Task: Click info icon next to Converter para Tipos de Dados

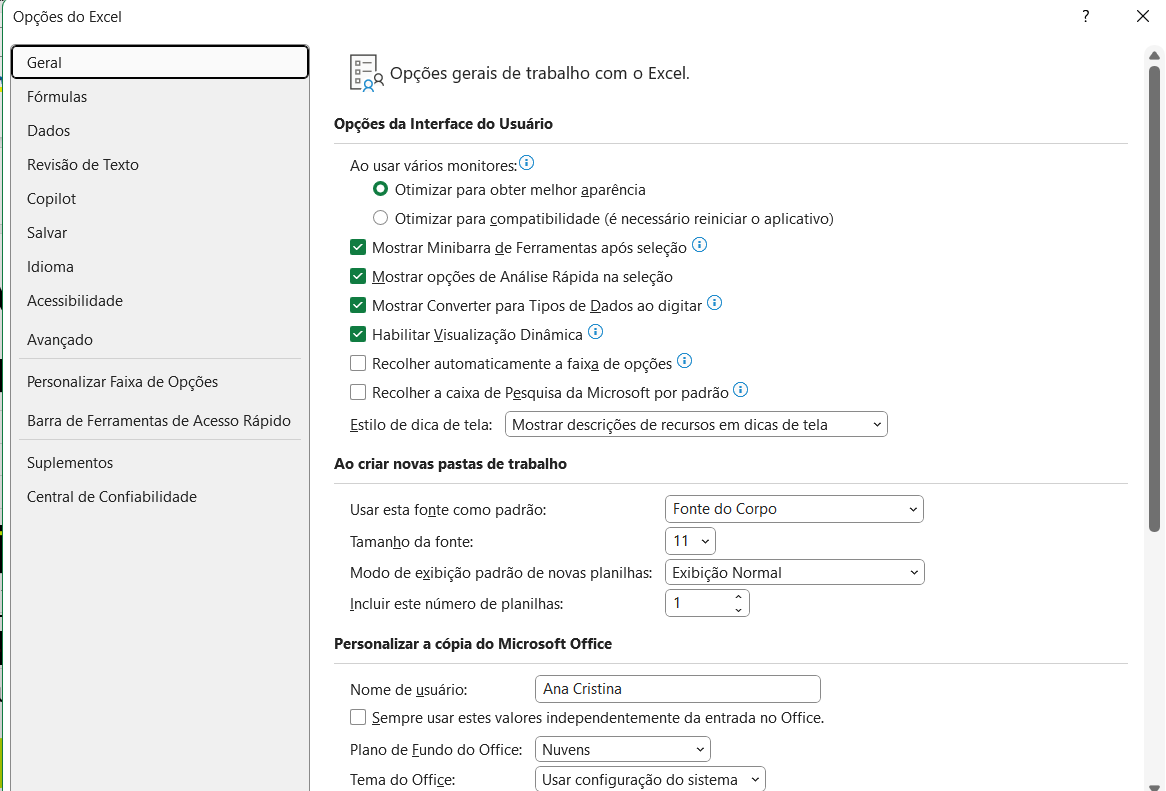Action: [714, 303]
